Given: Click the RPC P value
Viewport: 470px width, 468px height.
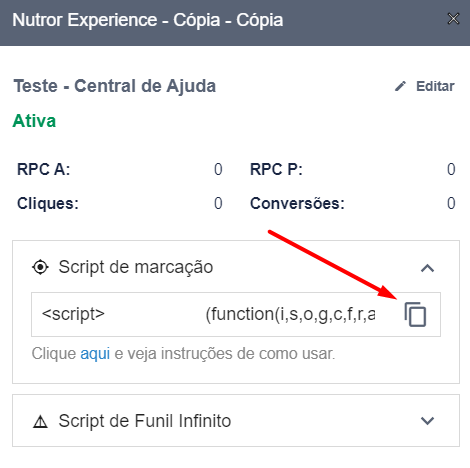Looking at the screenshot, I should click(x=451, y=169).
